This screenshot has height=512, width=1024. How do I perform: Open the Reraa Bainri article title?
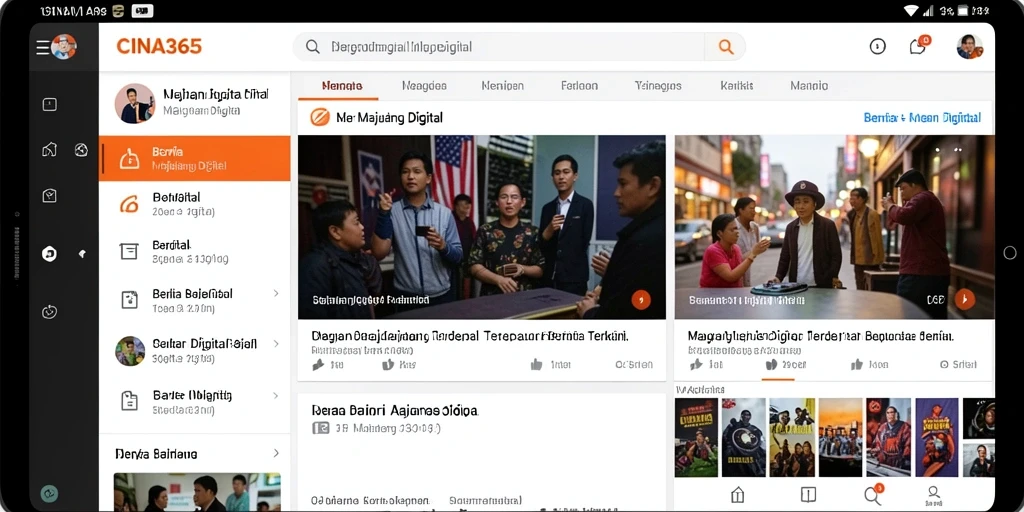394,411
